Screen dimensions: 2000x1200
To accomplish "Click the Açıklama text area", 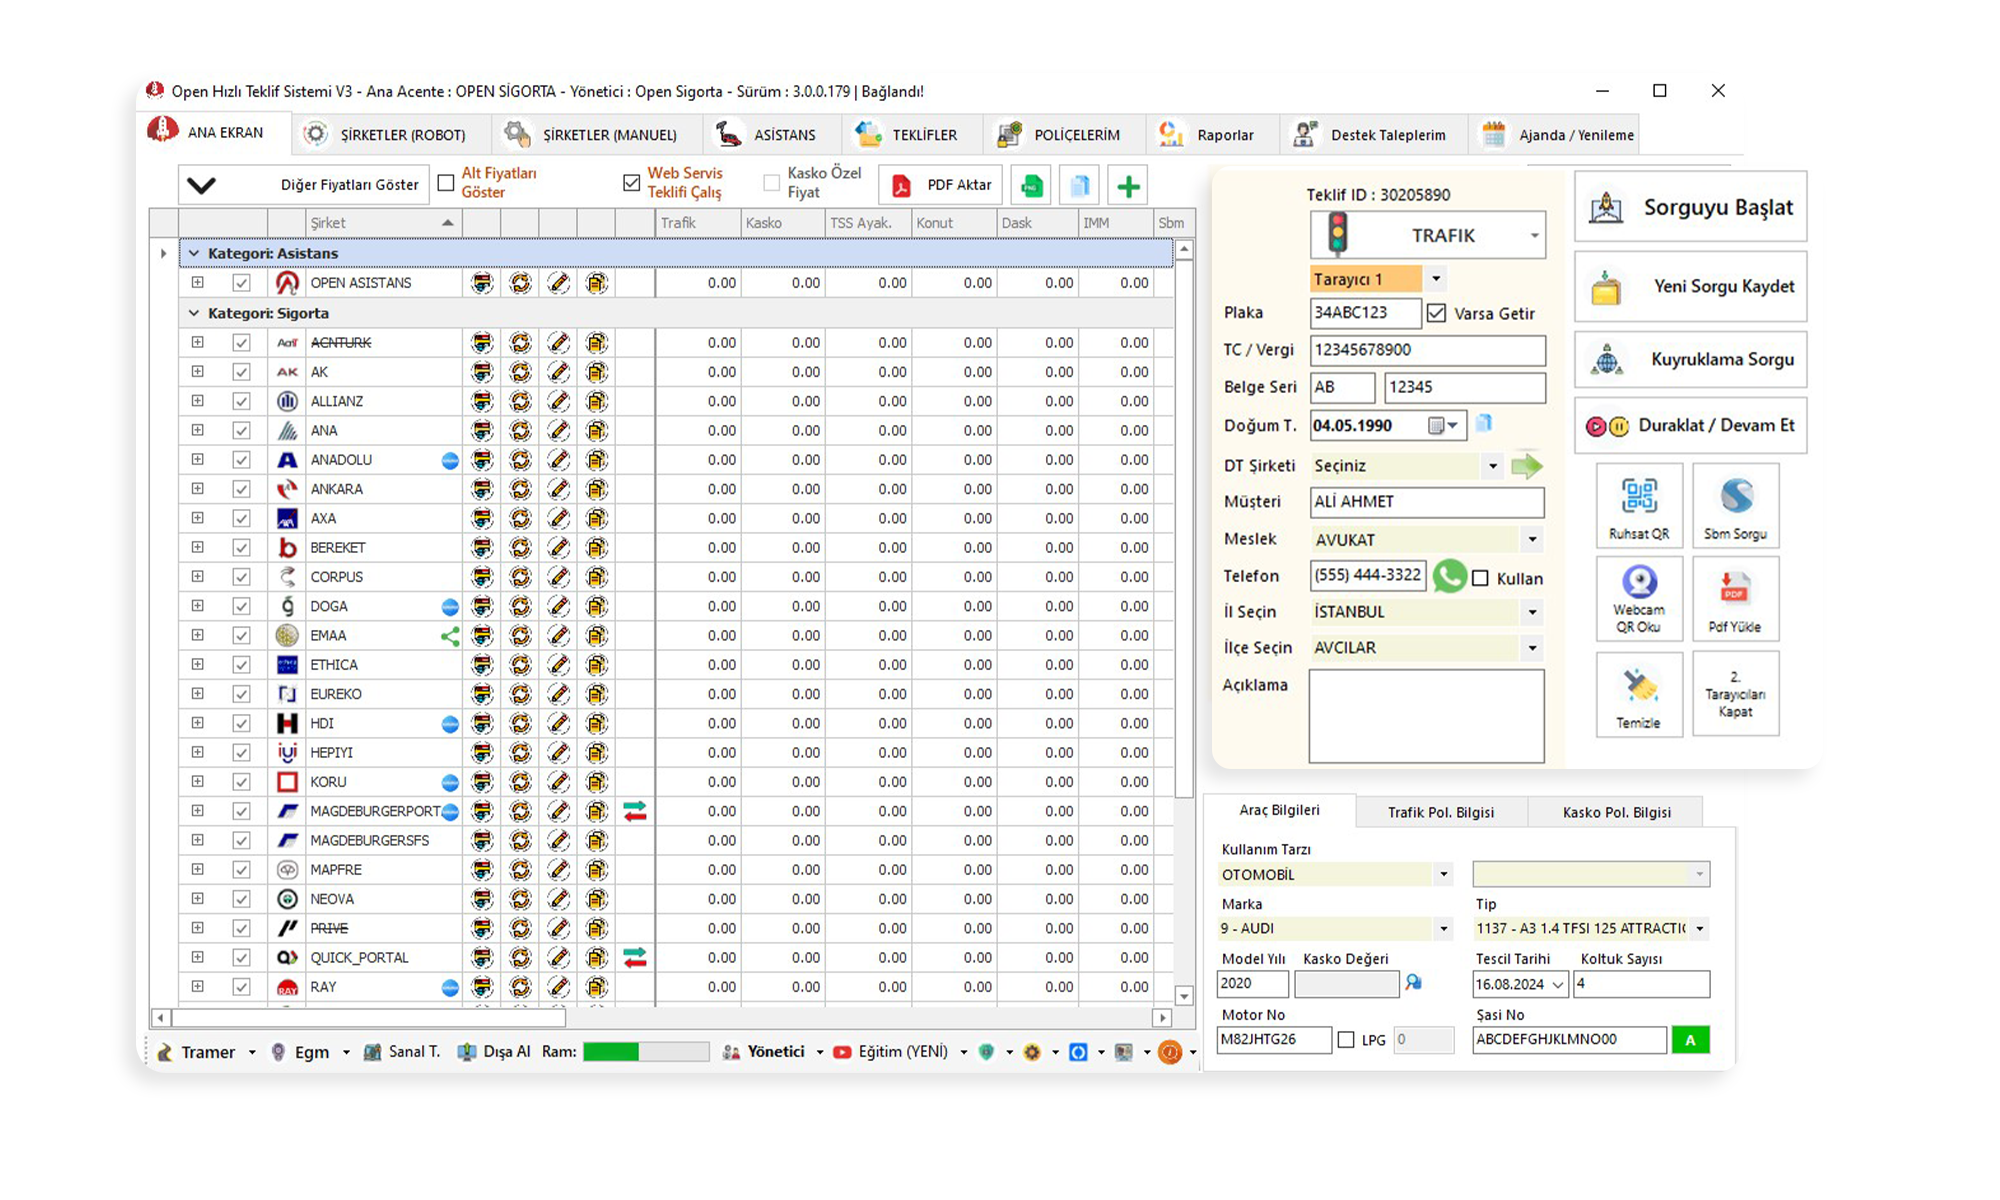I will (x=1427, y=716).
